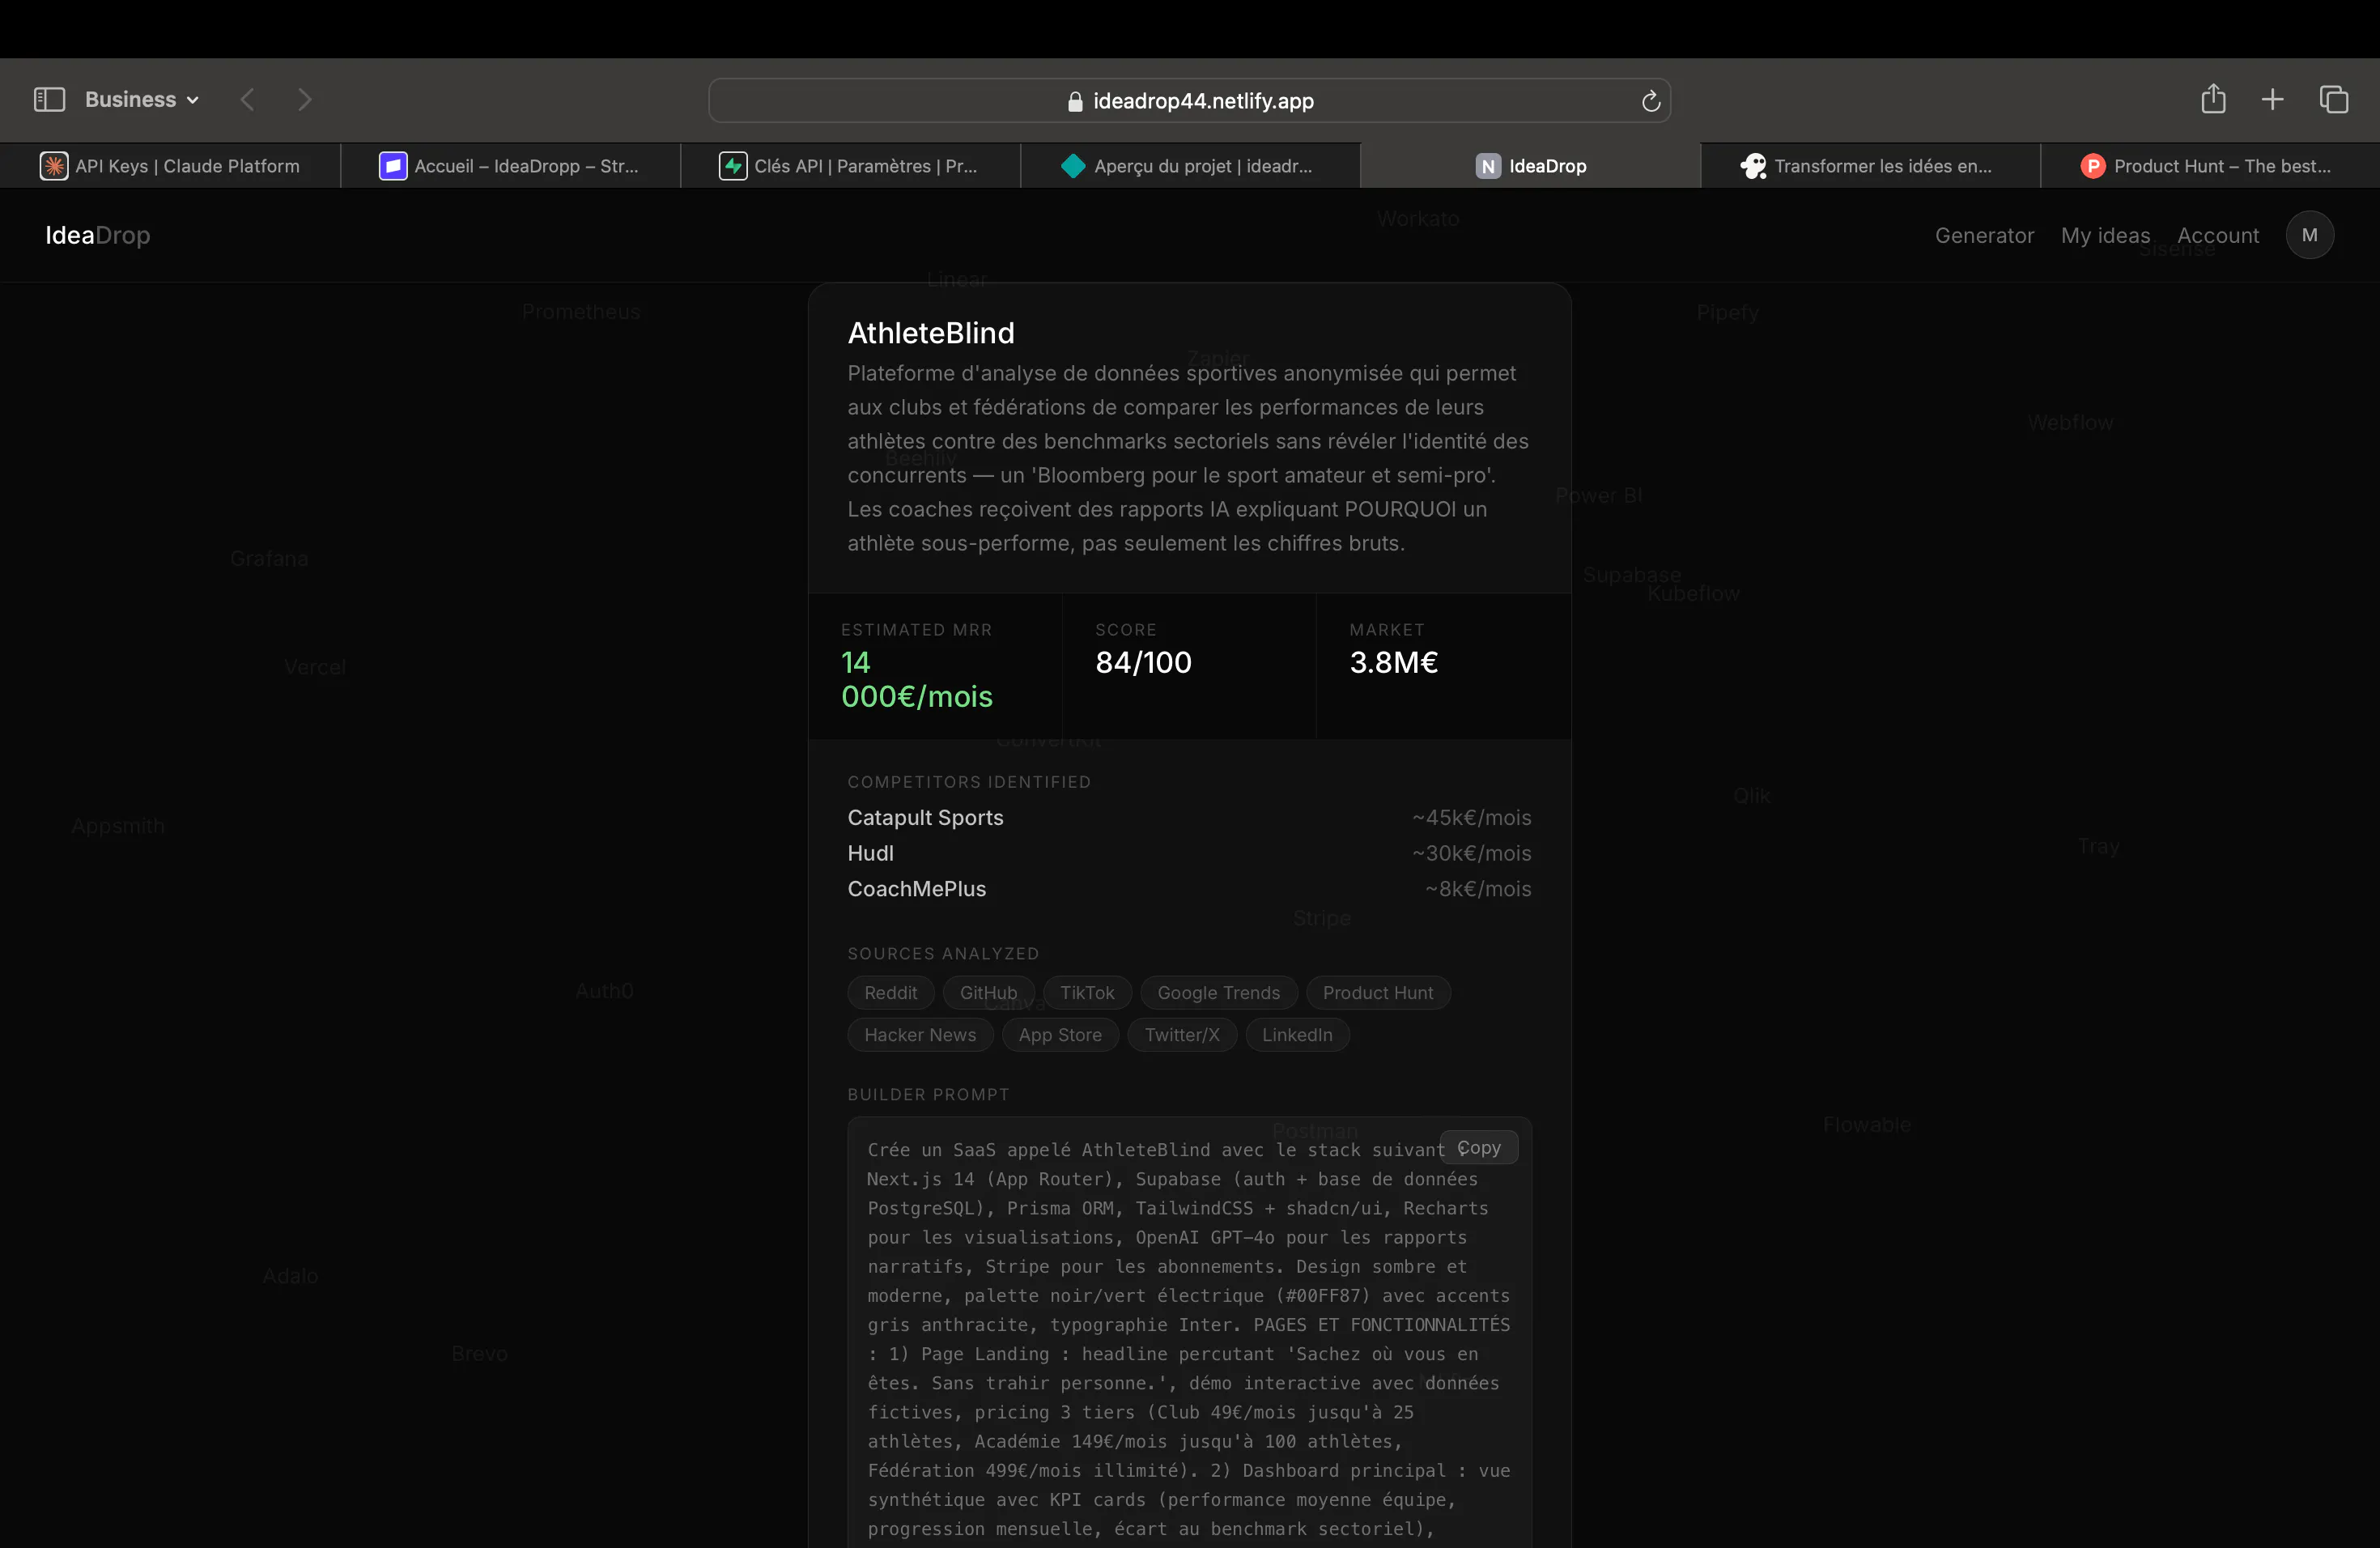Open the Business tab group dropdown
The width and height of the screenshot is (2380, 1548).
[x=142, y=100]
